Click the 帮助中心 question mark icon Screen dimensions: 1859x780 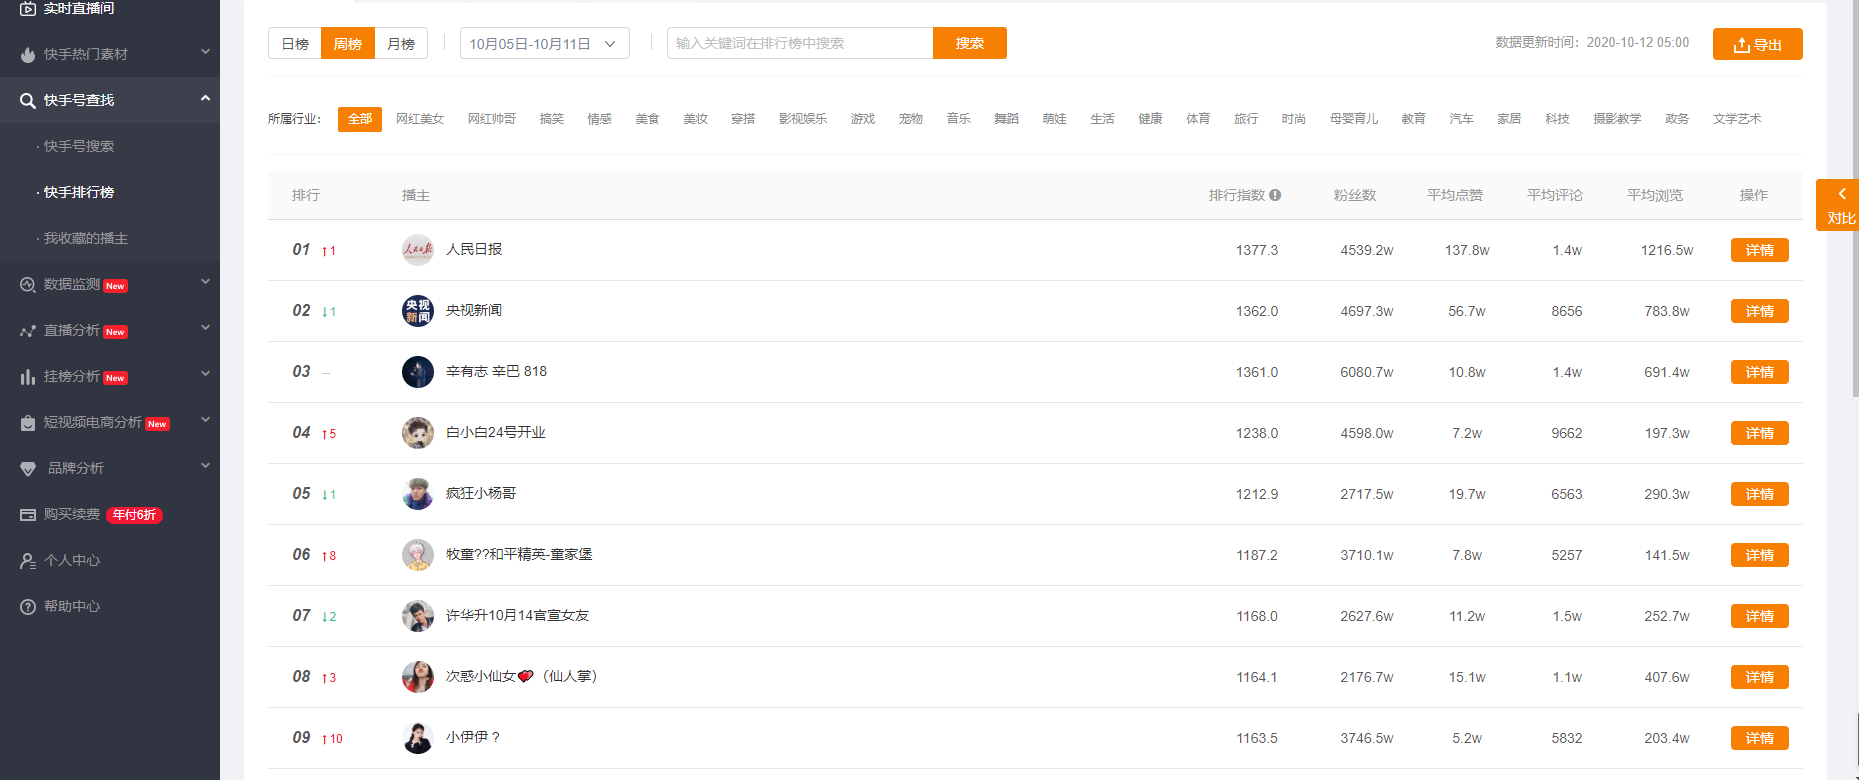pyautogui.click(x=28, y=607)
